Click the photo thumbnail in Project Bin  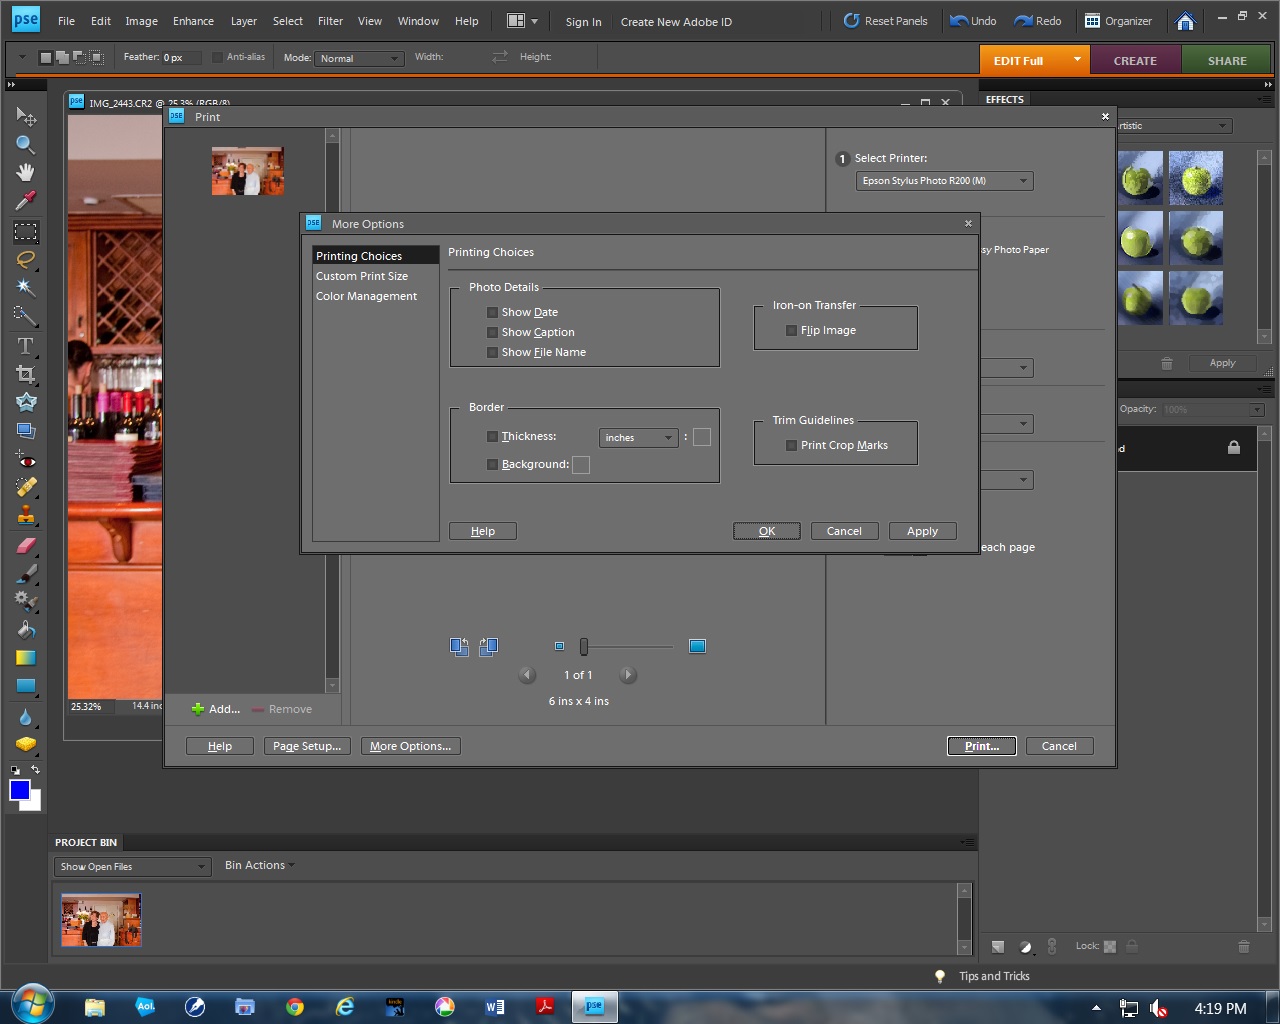(x=101, y=920)
